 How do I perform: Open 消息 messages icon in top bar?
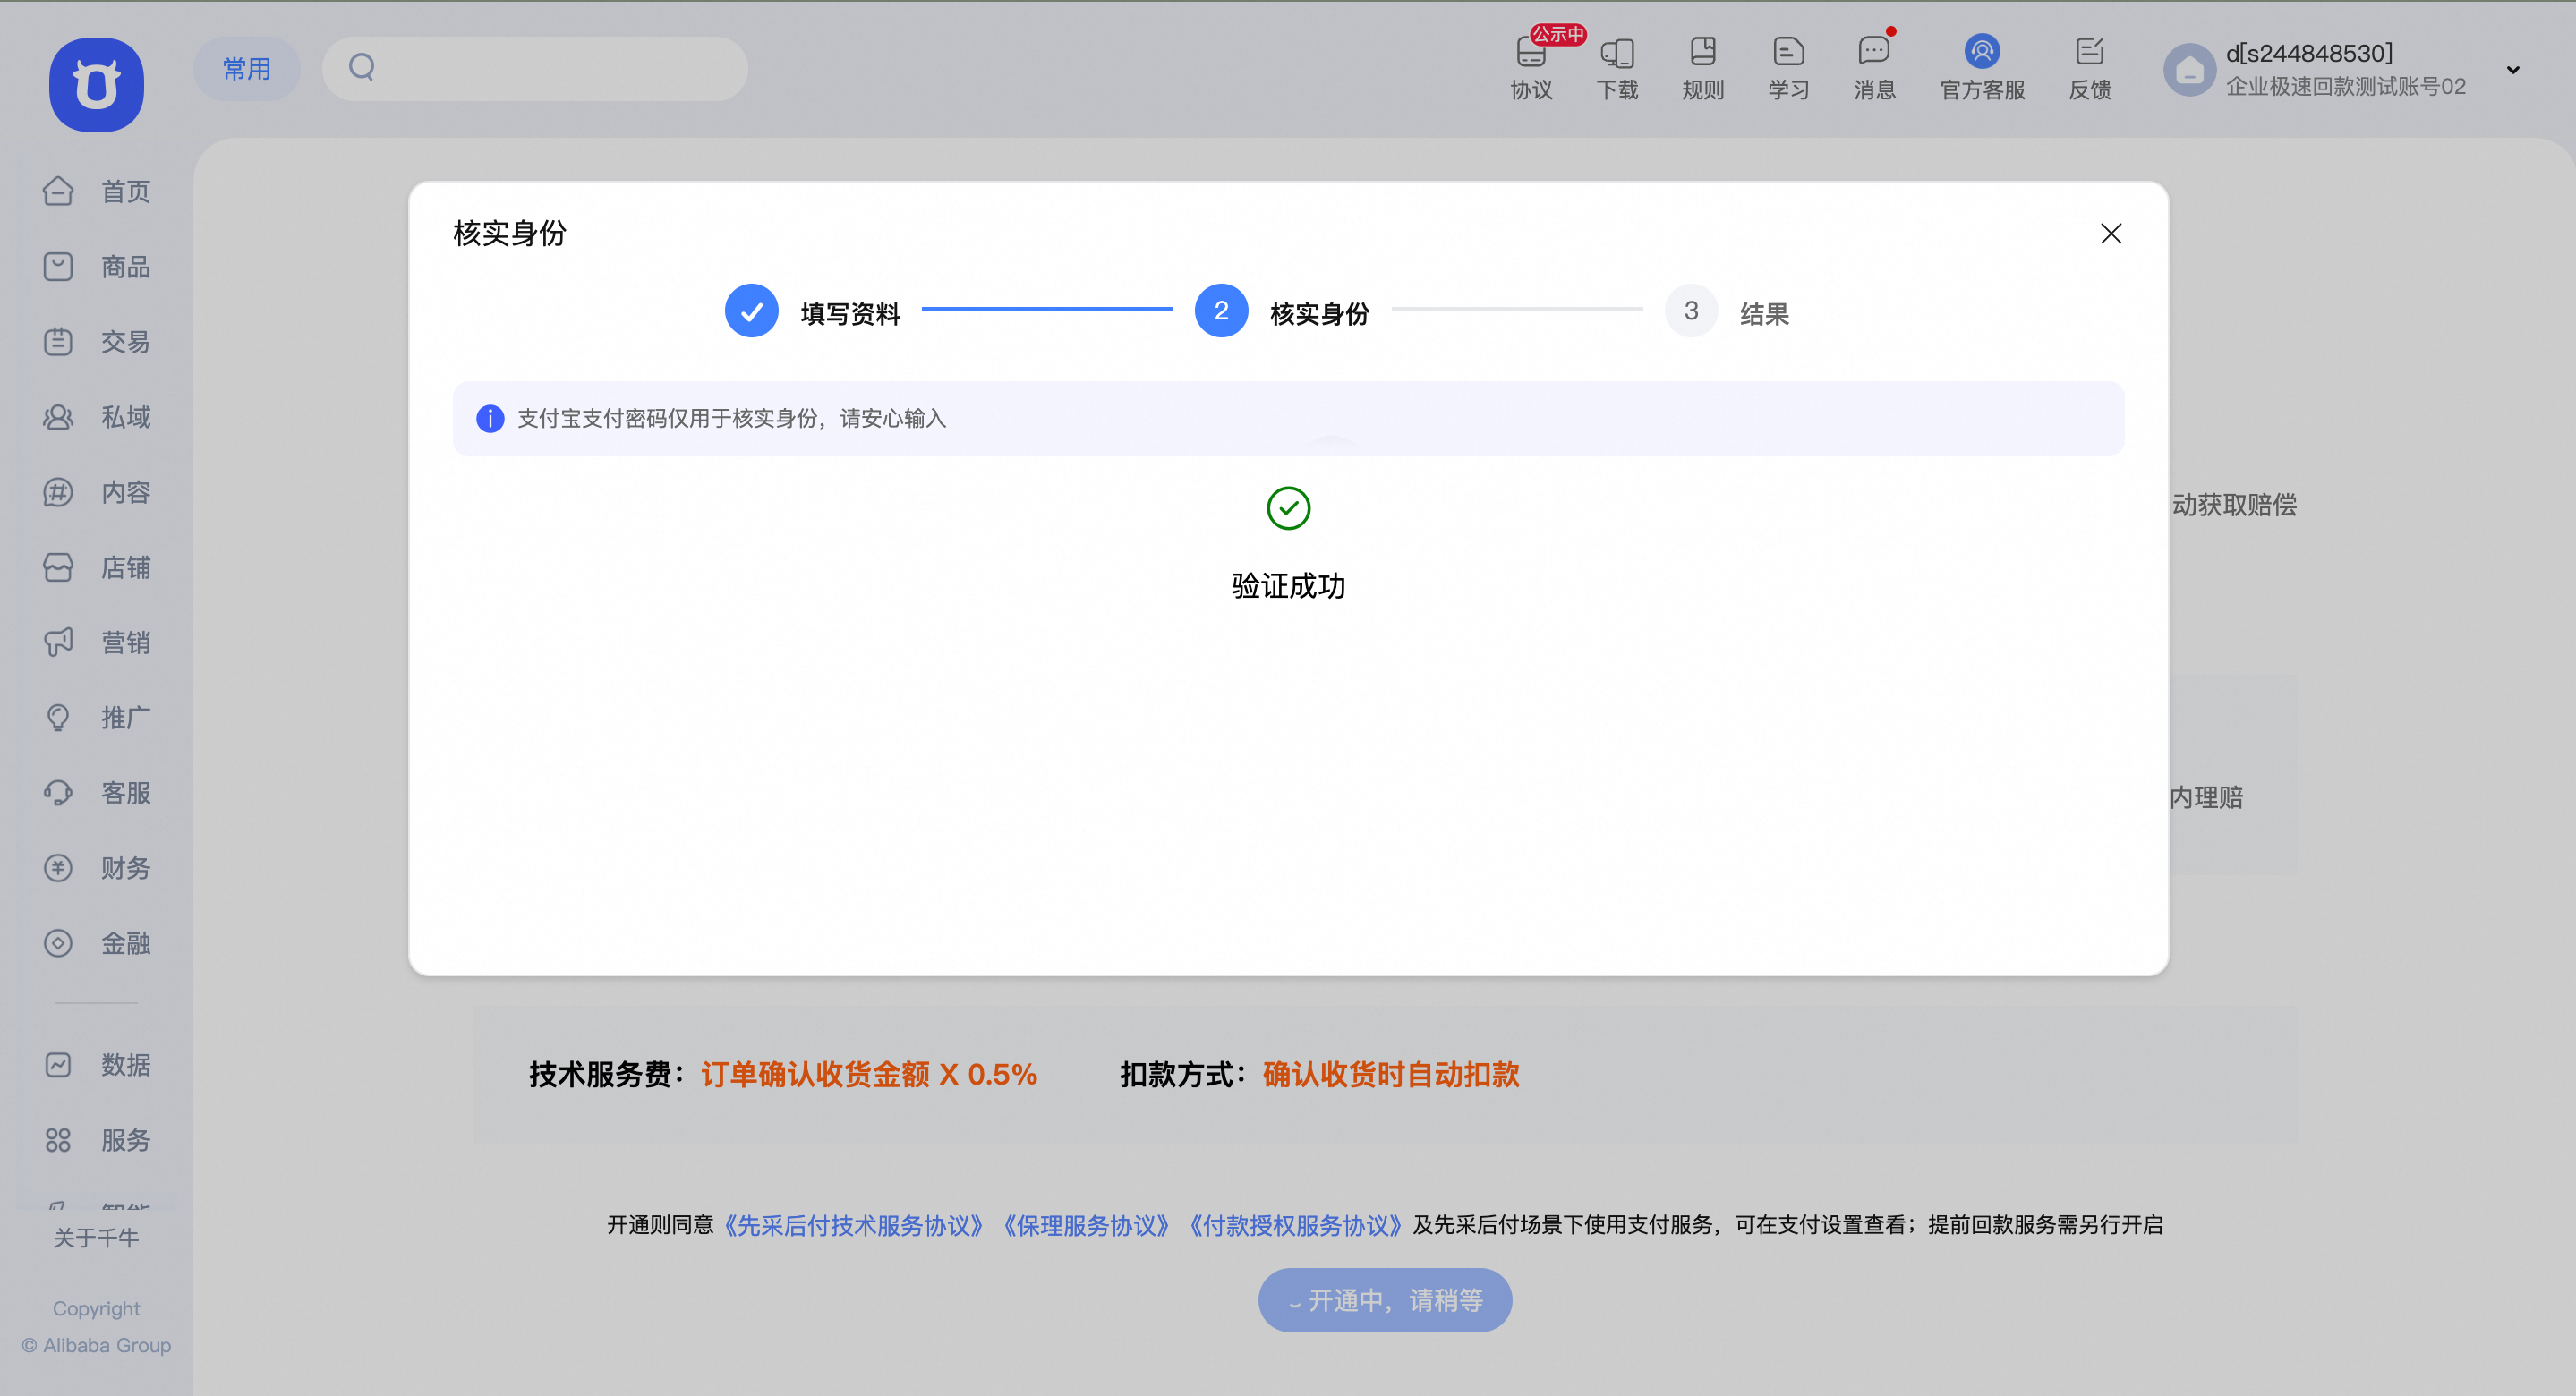(x=1874, y=52)
